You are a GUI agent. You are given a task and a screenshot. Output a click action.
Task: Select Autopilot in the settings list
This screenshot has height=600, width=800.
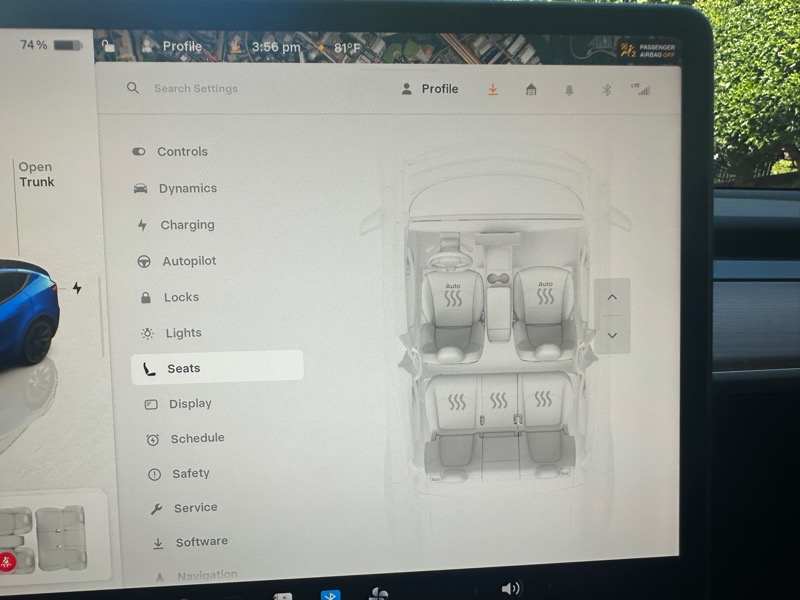(x=189, y=261)
